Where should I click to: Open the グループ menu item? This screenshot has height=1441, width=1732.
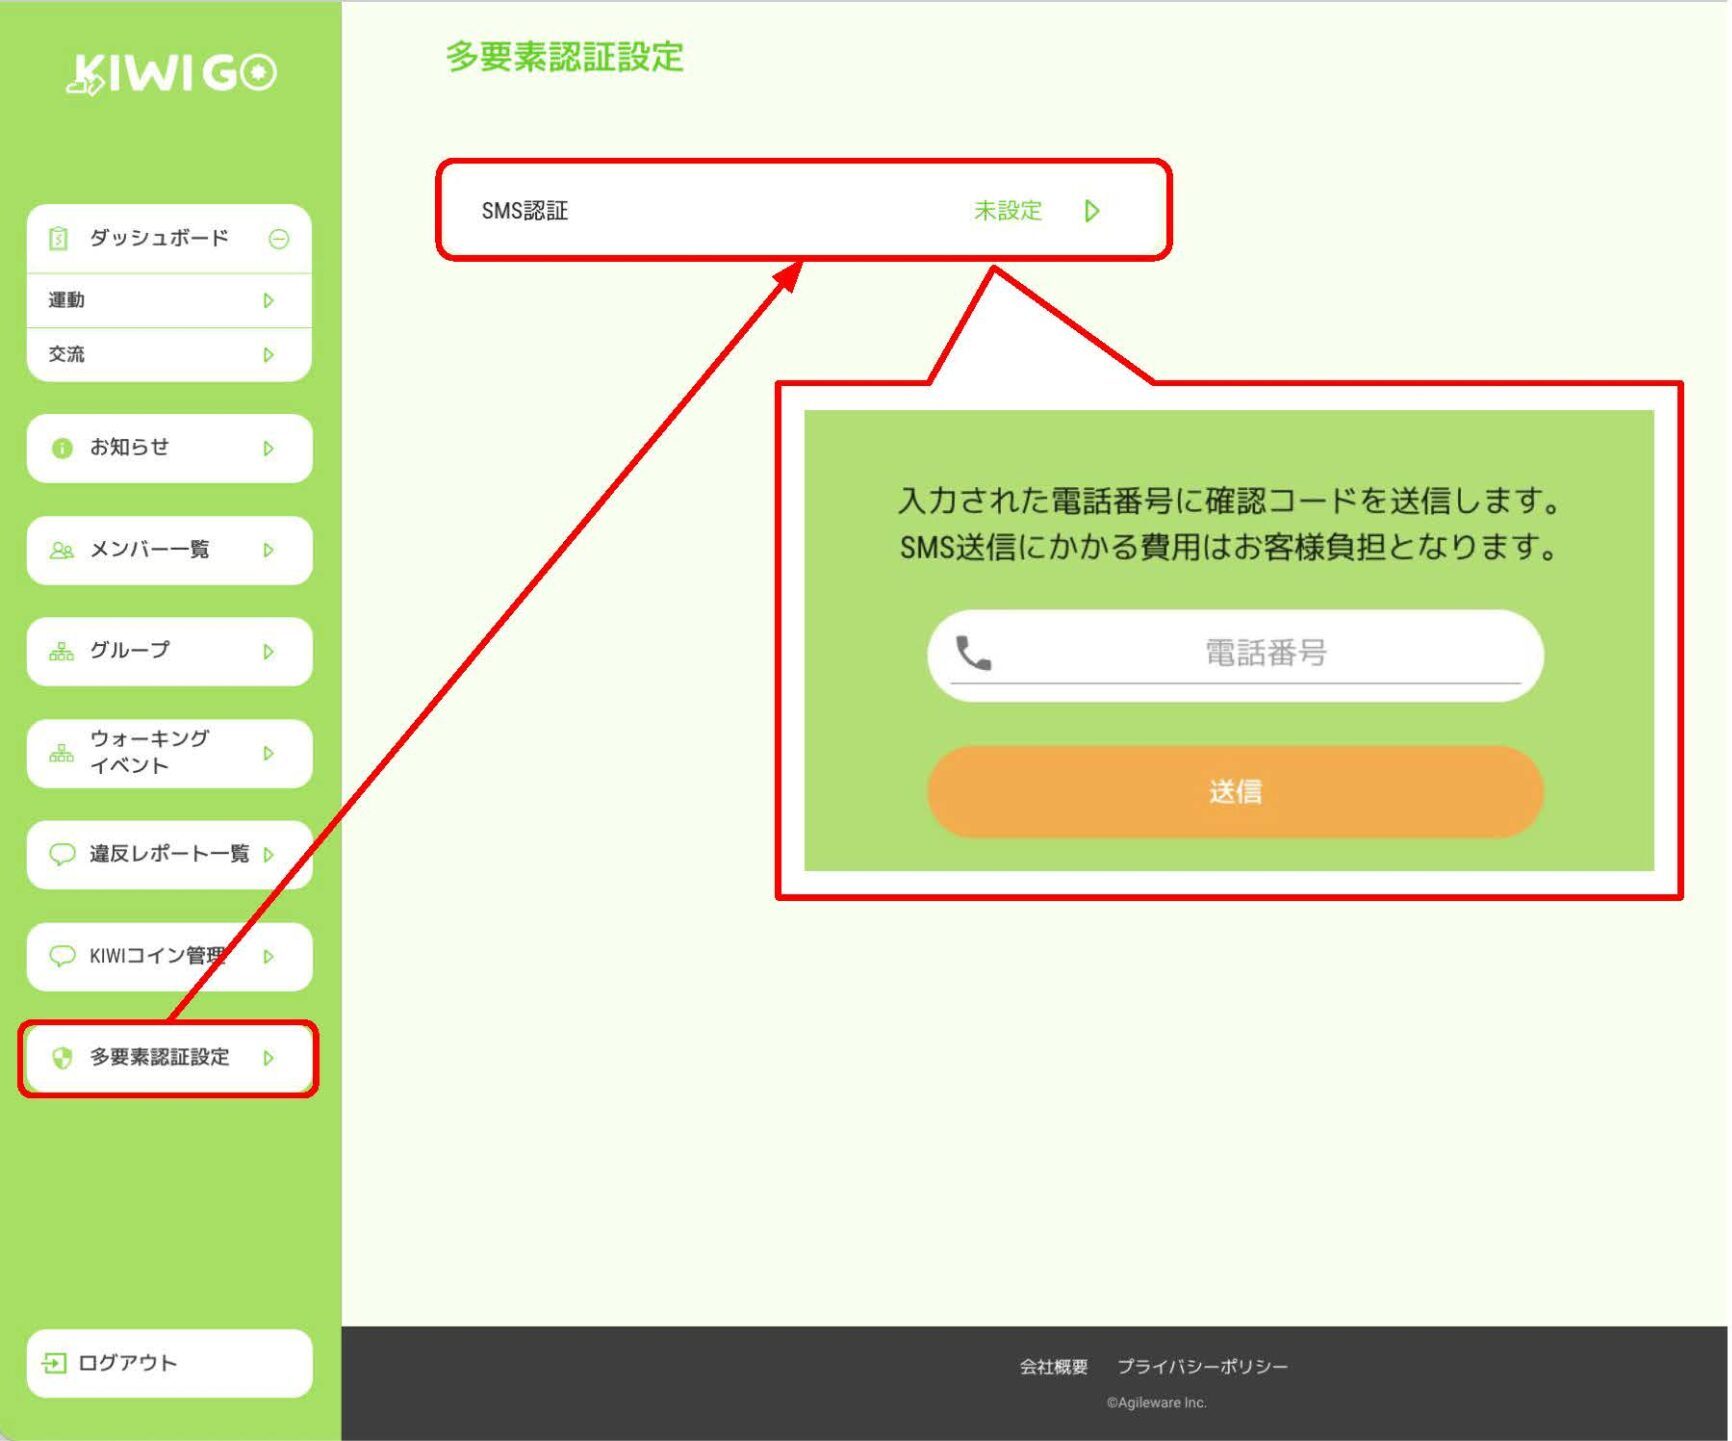point(169,652)
